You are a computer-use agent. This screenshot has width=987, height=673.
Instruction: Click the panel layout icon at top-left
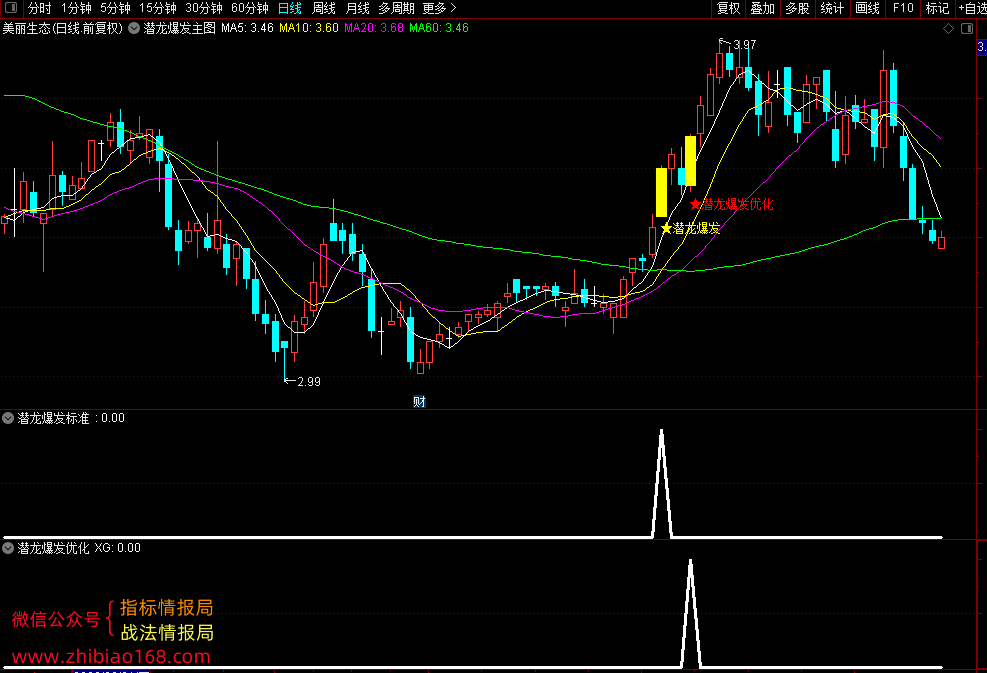[x=10, y=8]
